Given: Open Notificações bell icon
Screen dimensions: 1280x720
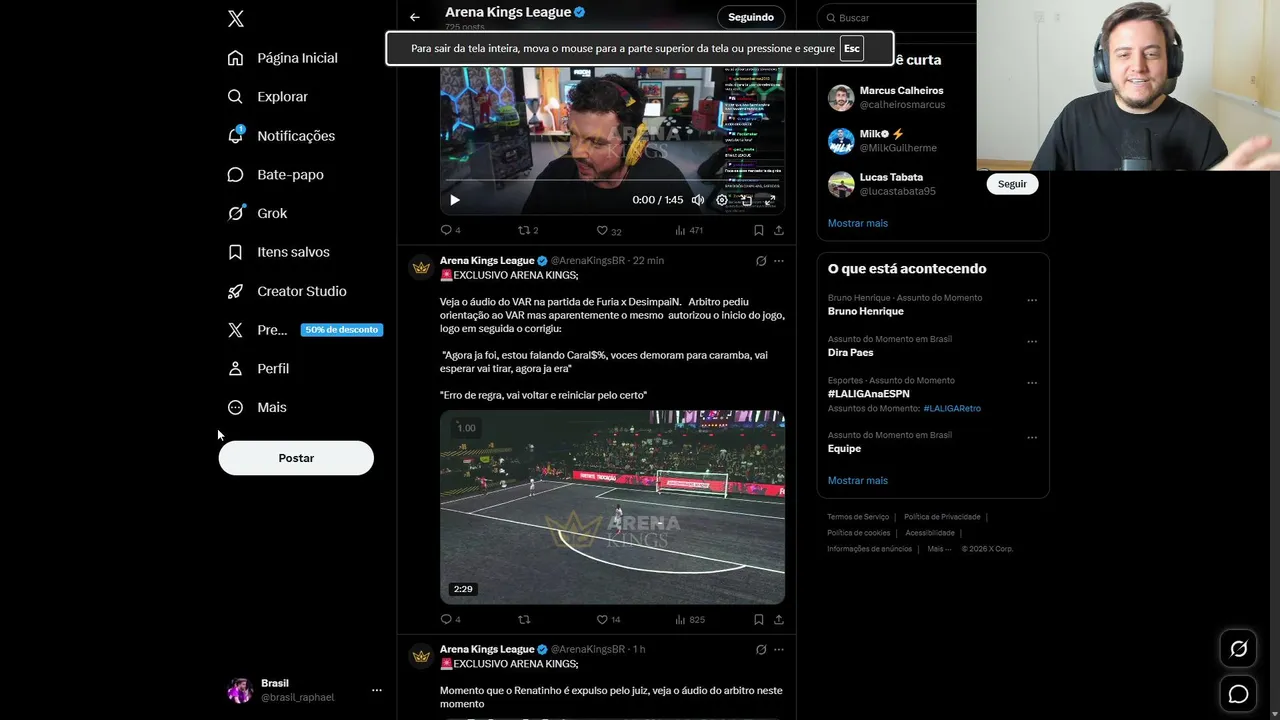Looking at the screenshot, I should pyautogui.click(x=236, y=135).
